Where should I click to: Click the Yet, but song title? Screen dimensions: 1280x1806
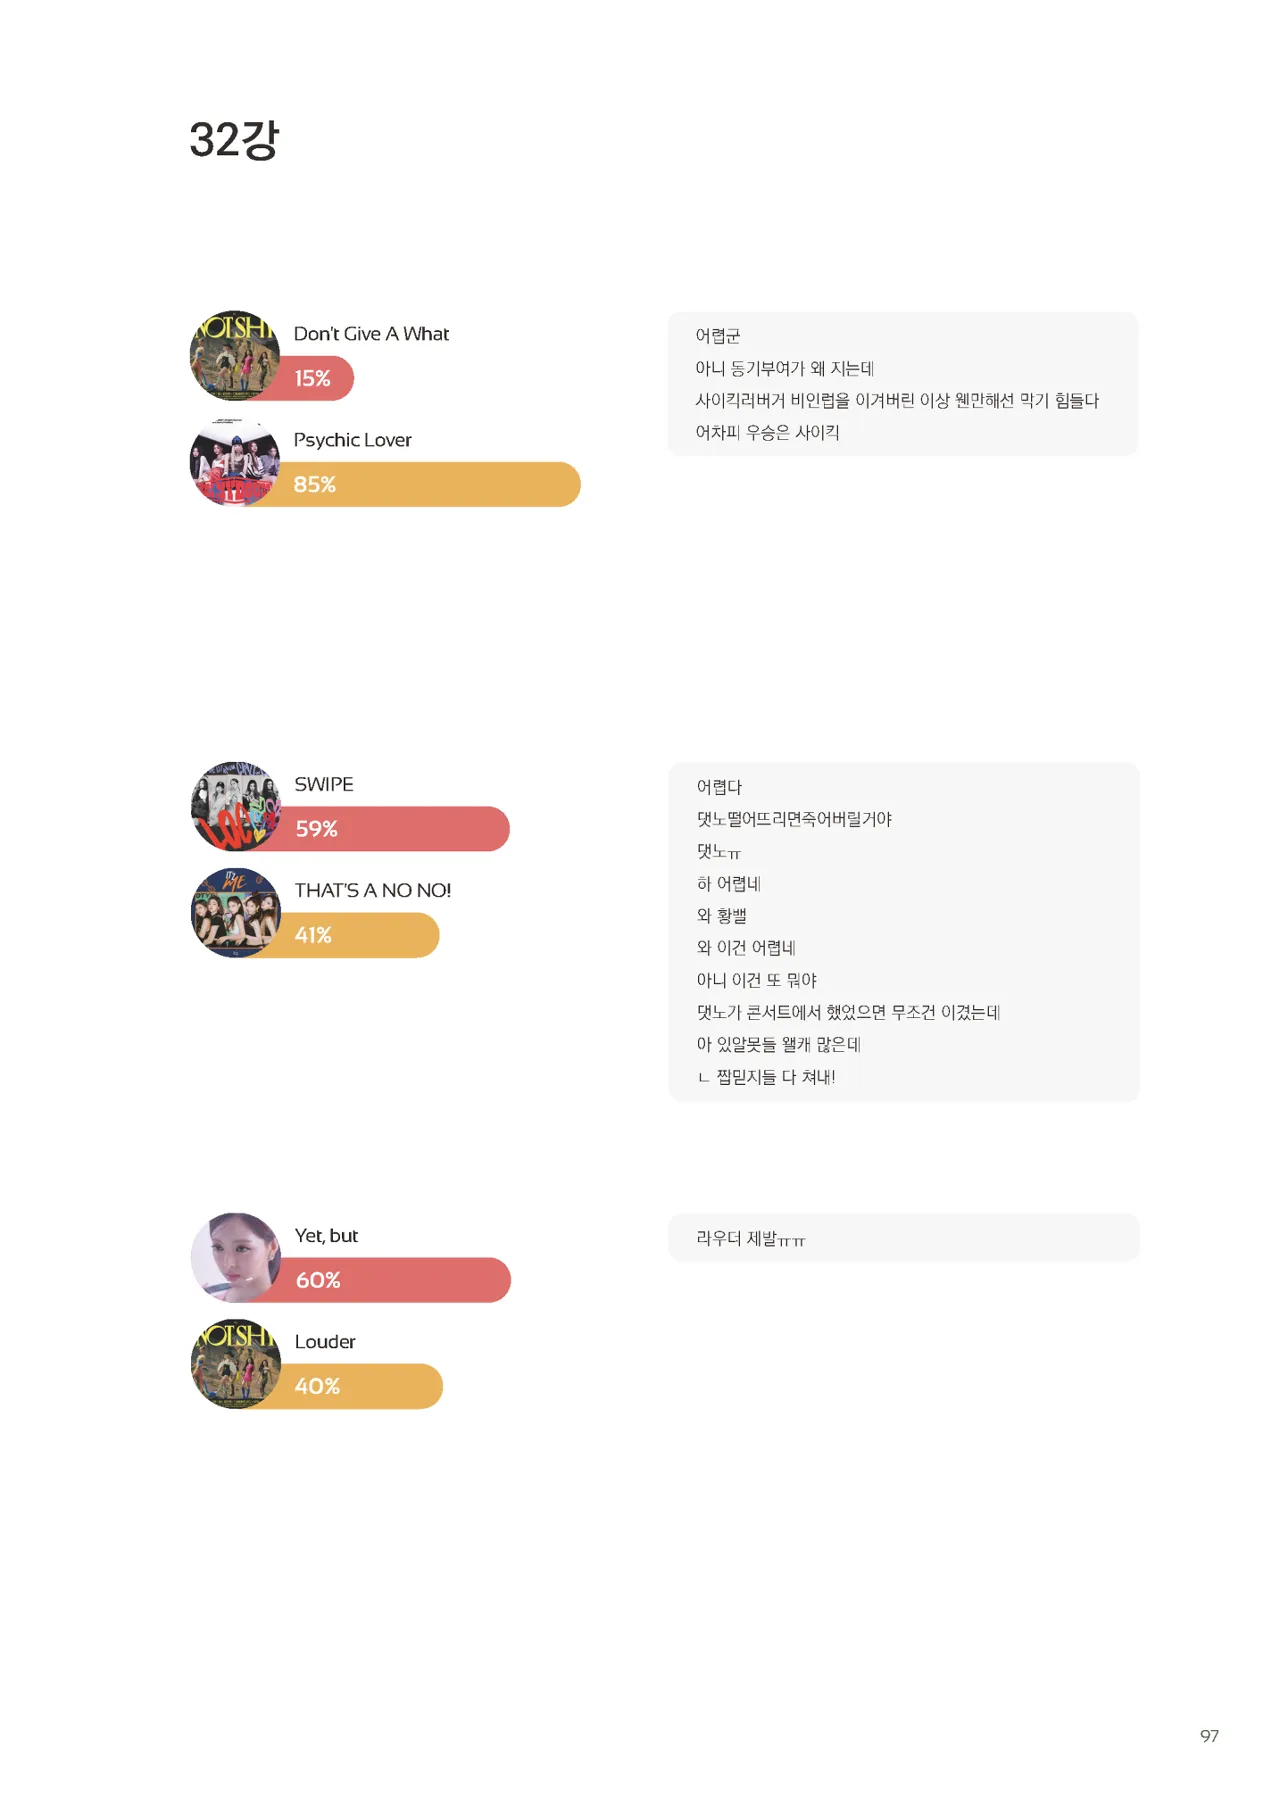(x=326, y=1236)
